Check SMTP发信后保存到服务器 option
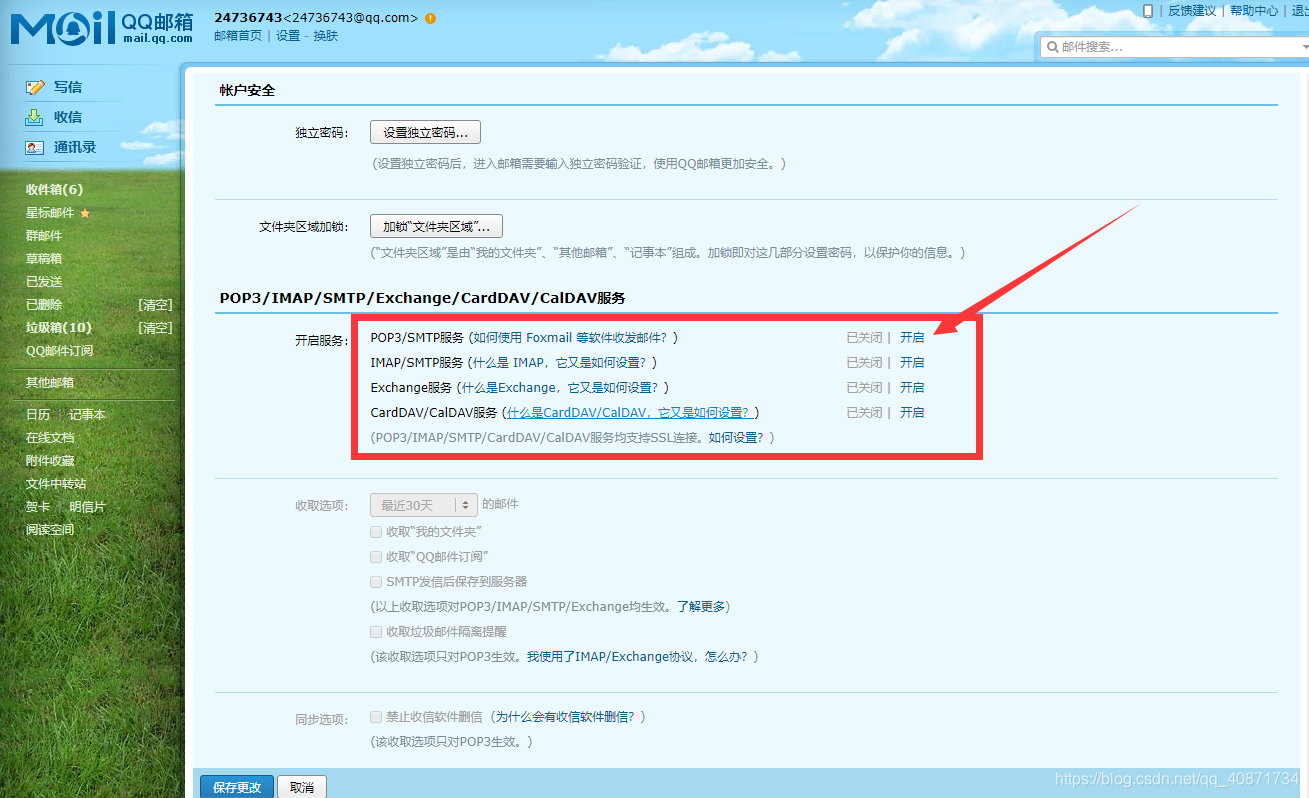The image size is (1309, 798). pos(376,581)
